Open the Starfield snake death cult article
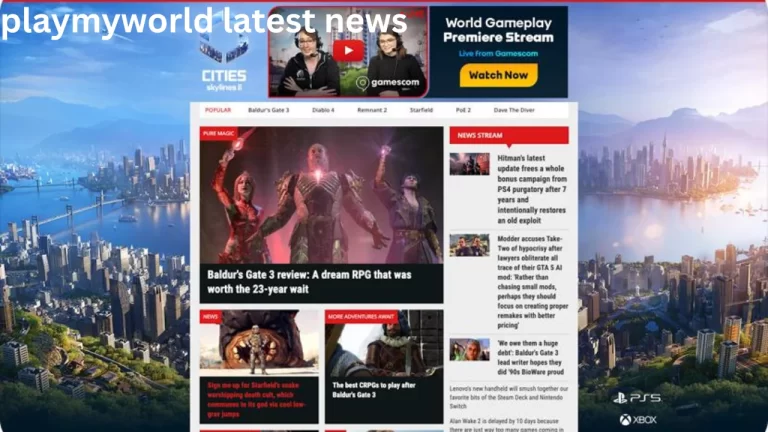The height and width of the screenshot is (432, 768). tap(257, 400)
